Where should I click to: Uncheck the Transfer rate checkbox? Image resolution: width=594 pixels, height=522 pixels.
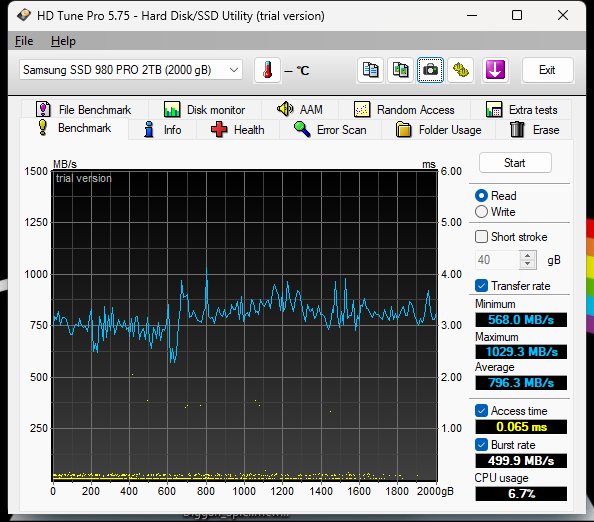(x=481, y=286)
